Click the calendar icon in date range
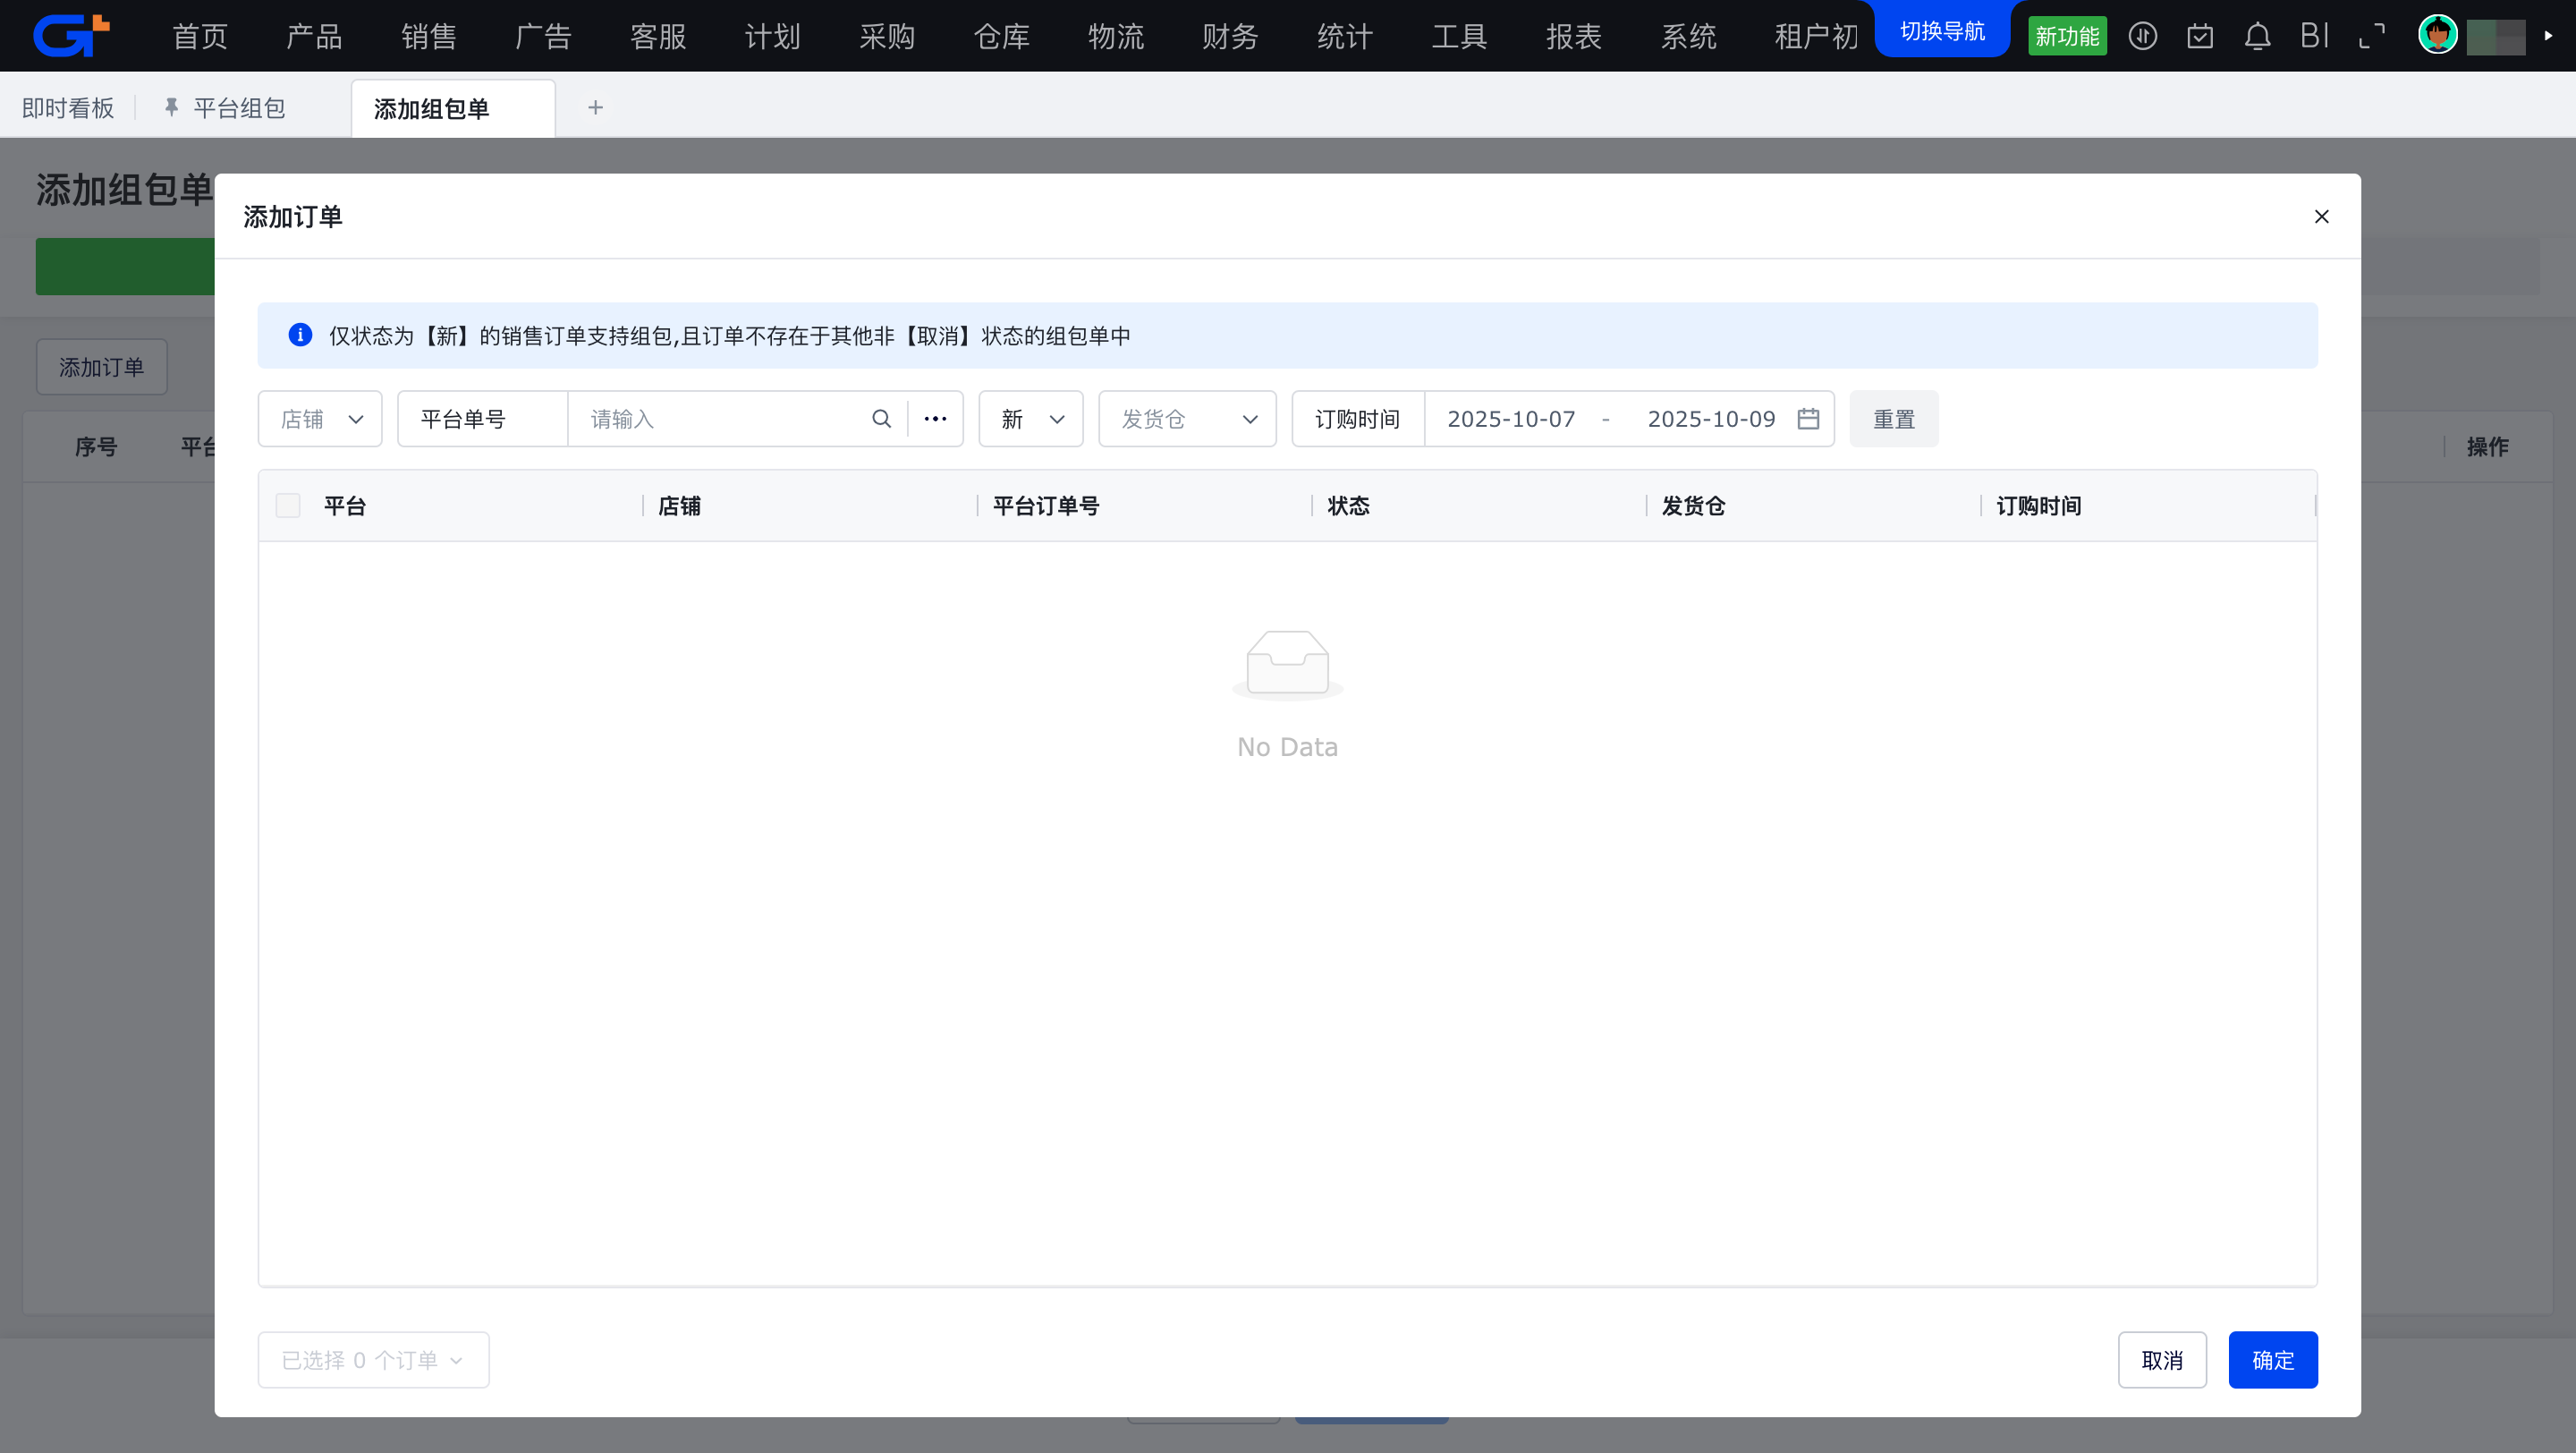 click(x=1808, y=419)
